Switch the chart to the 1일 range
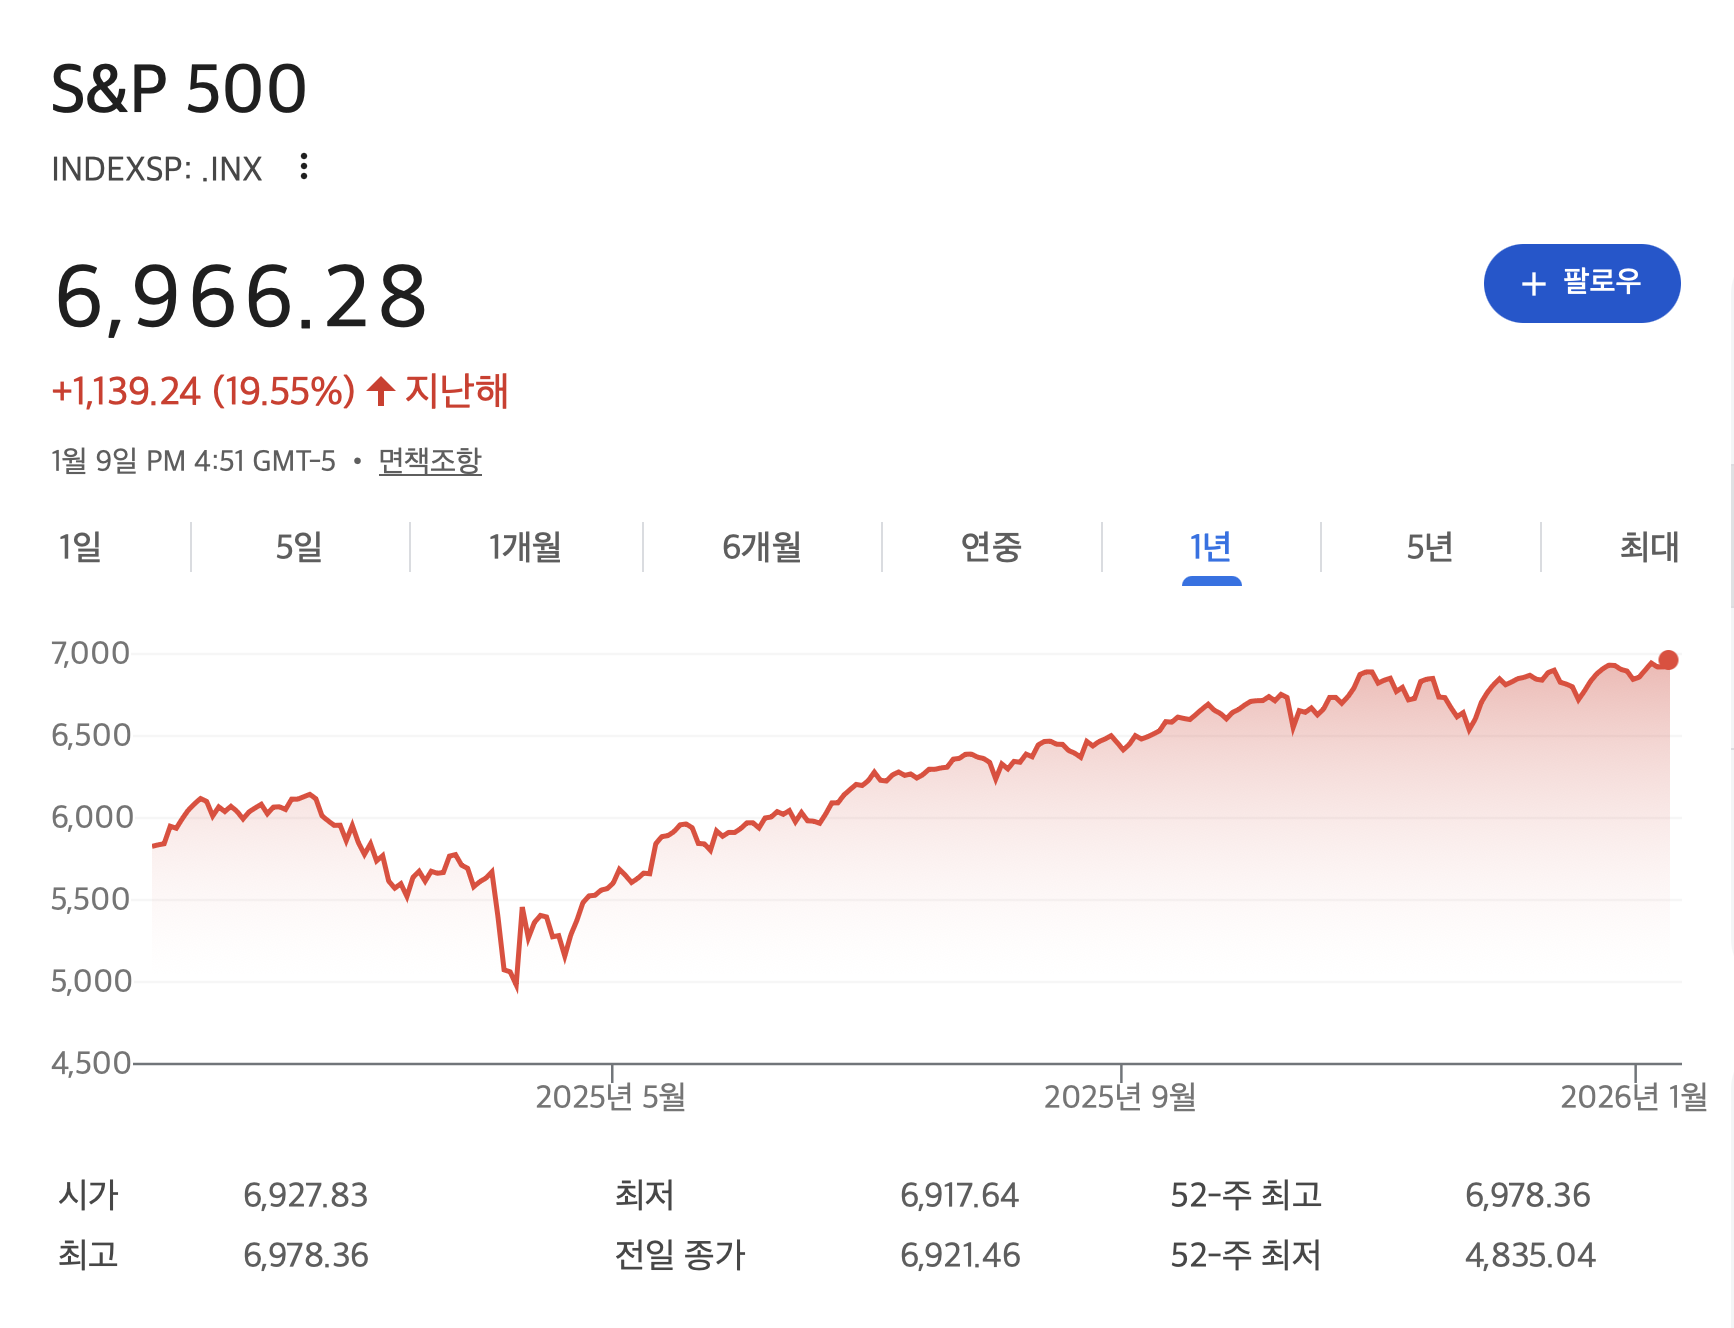The height and width of the screenshot is (1328, 1734). 80,547
